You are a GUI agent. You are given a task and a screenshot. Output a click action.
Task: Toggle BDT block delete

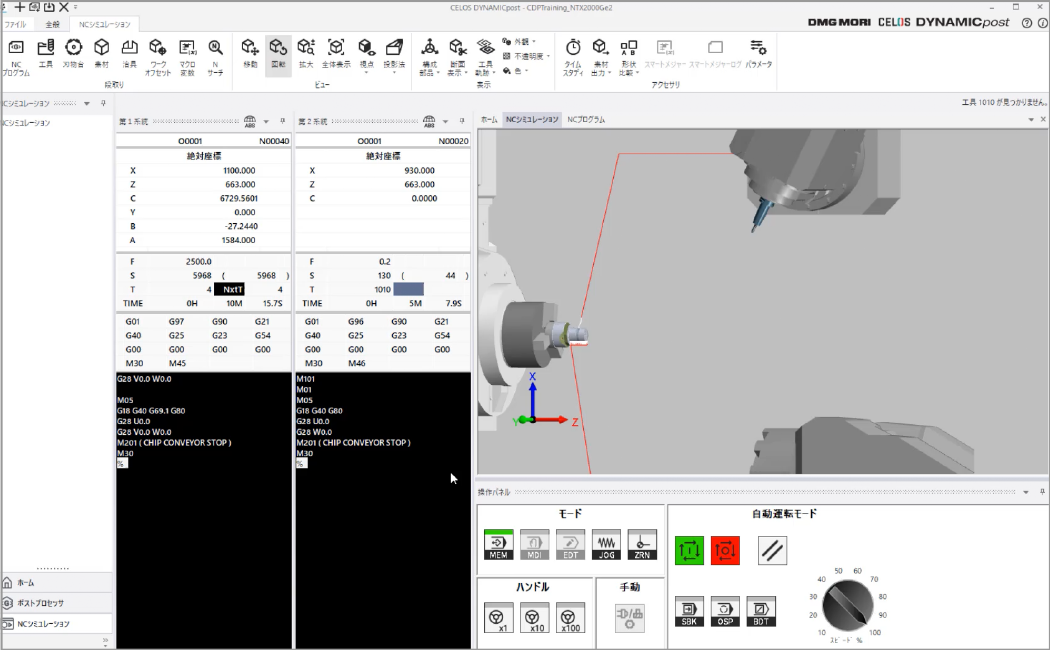coord(761,611)
